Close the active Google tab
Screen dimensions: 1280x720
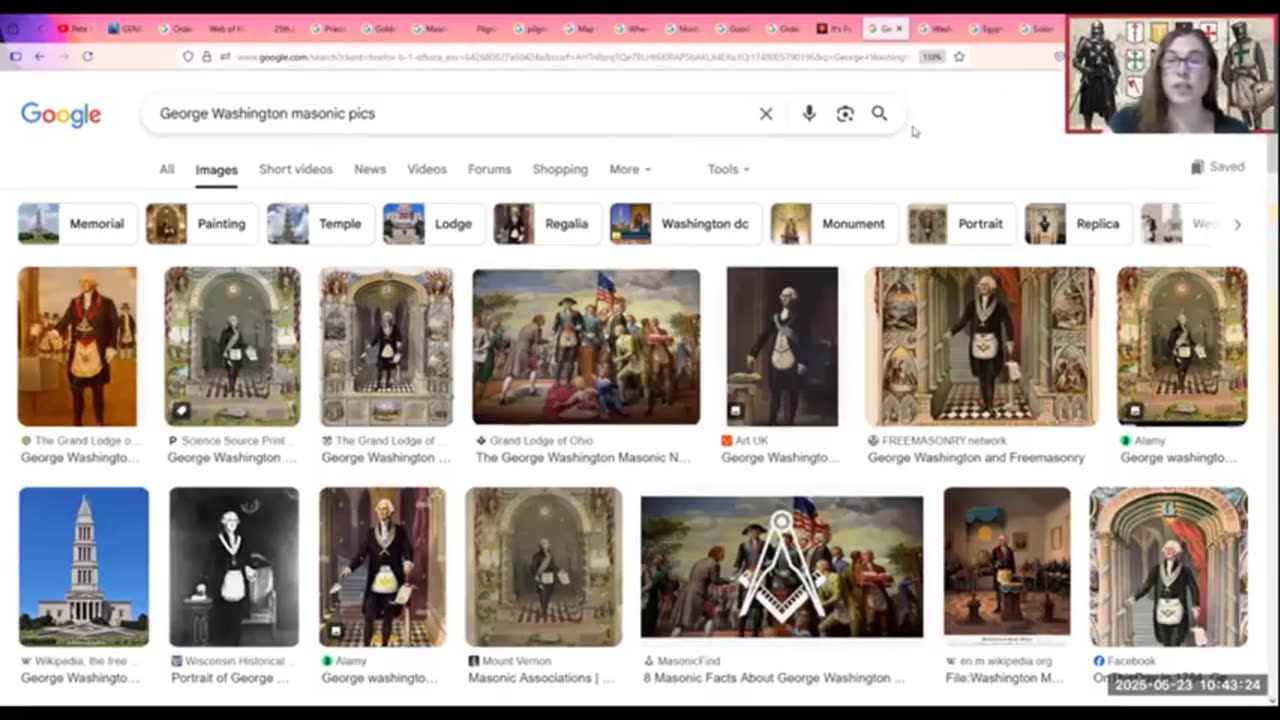898,29
